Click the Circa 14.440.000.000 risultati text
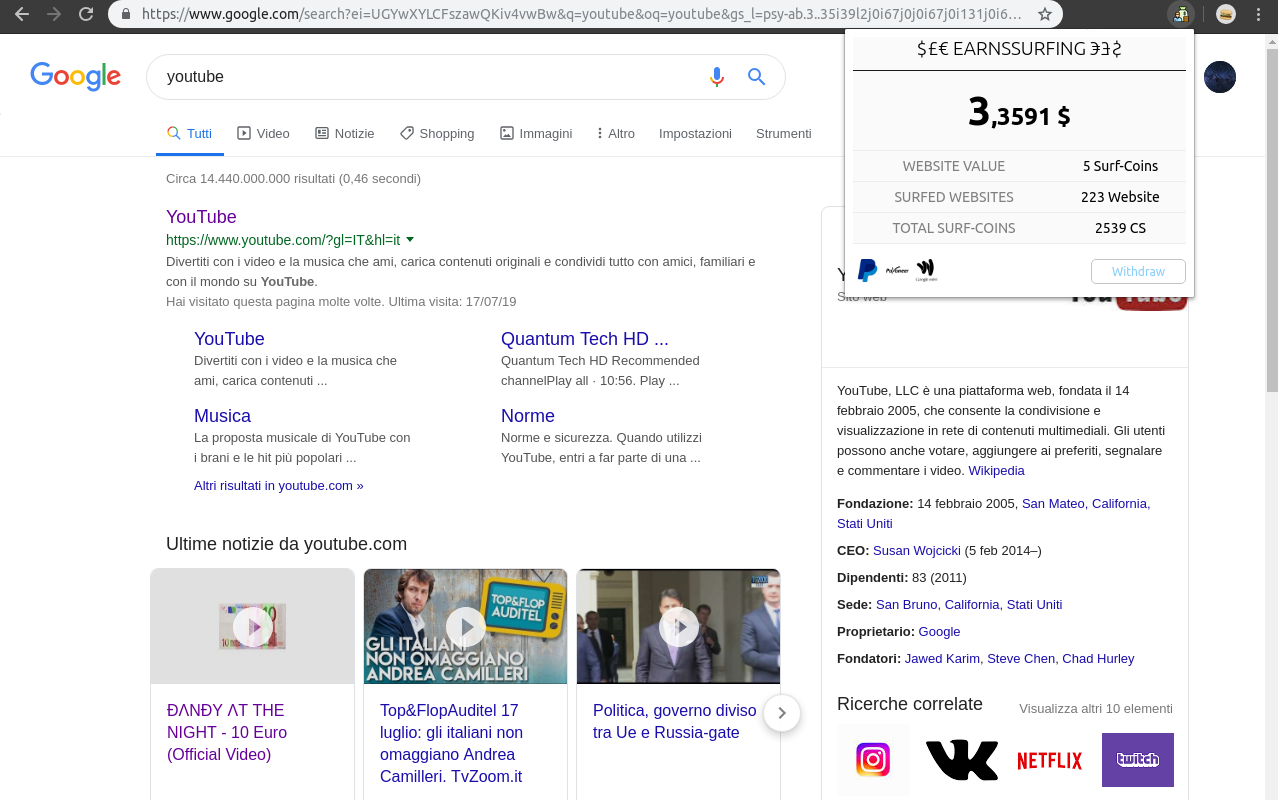The width and height of the screenshot is (1280, 800). pyautogui.click(x=293, y=179)
